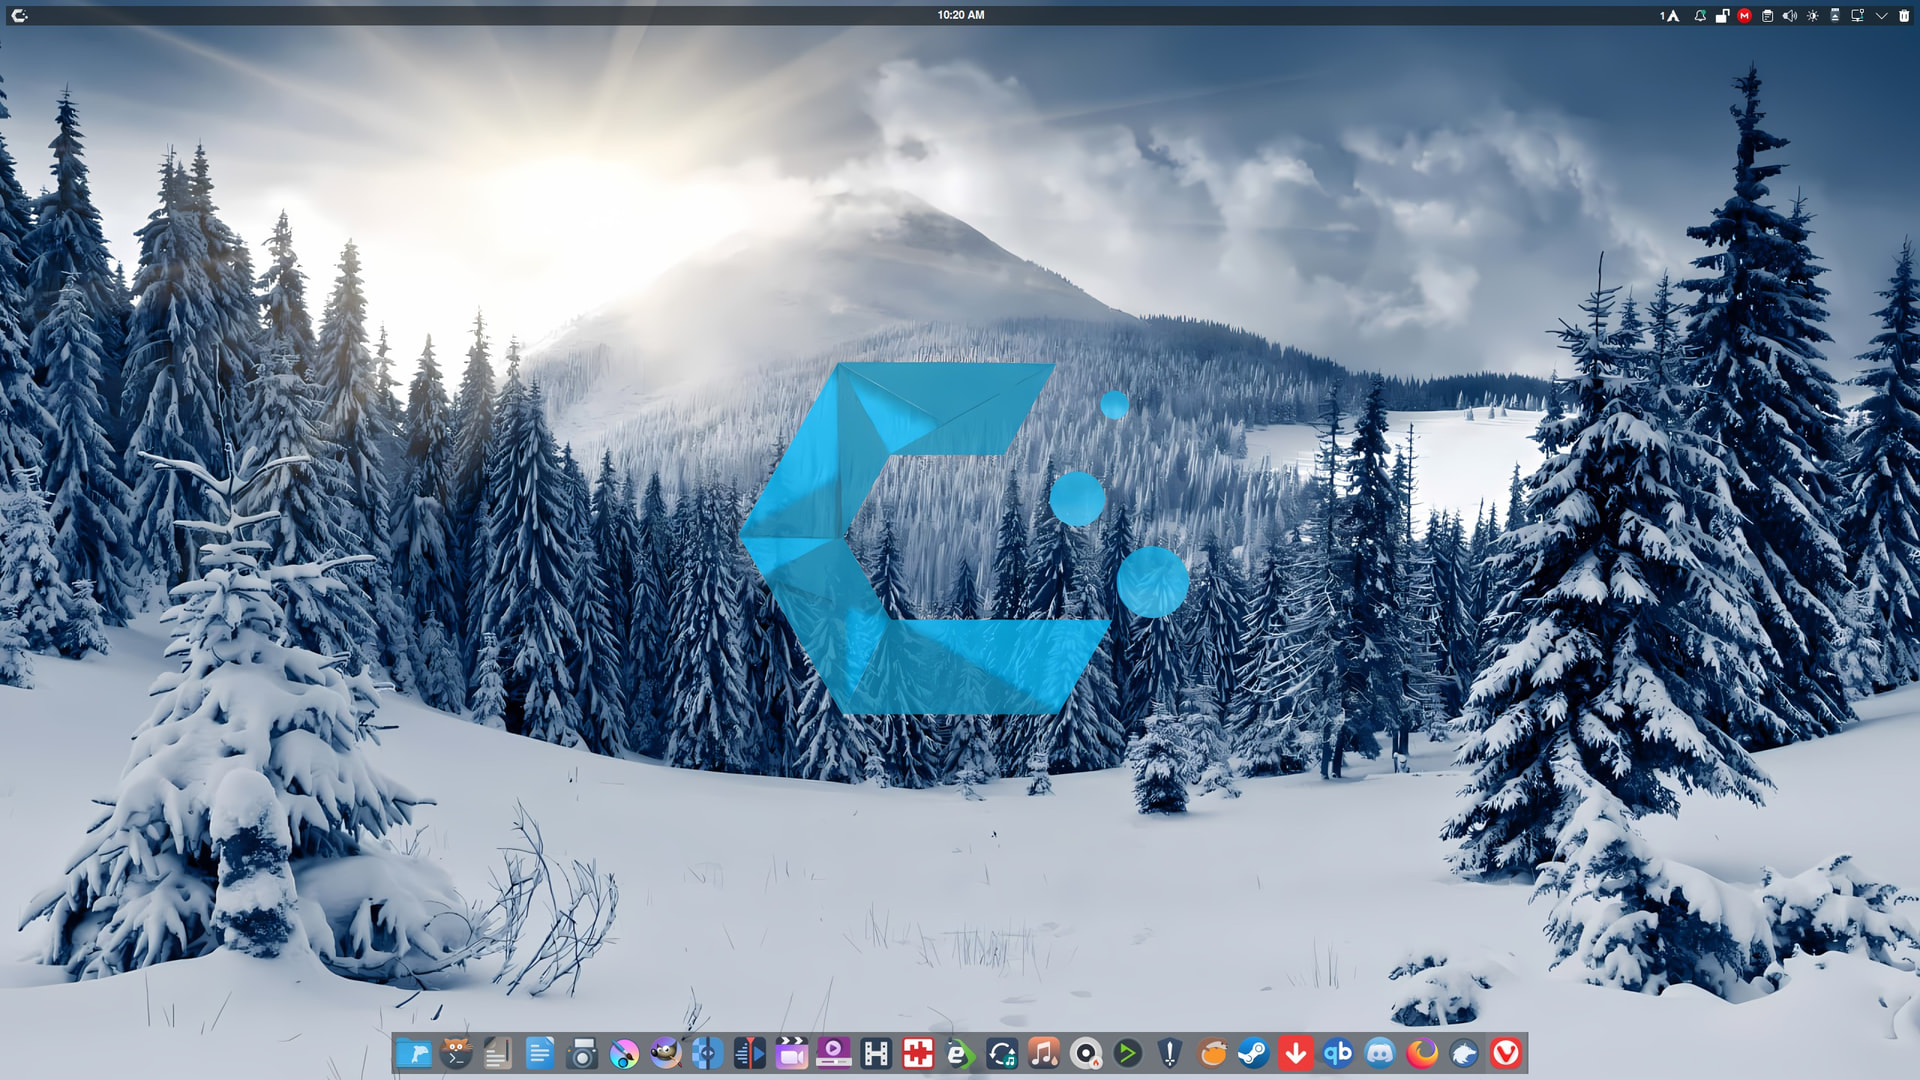Open the Discord app icon
The image size is (1920, 1080).
(1380, 1053)
